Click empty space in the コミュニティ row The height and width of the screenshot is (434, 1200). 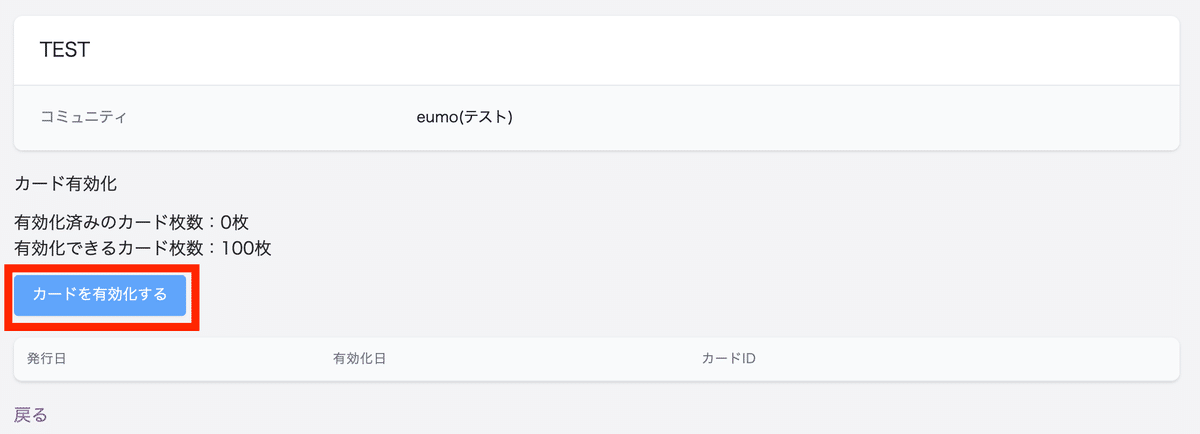pos(850,117)
